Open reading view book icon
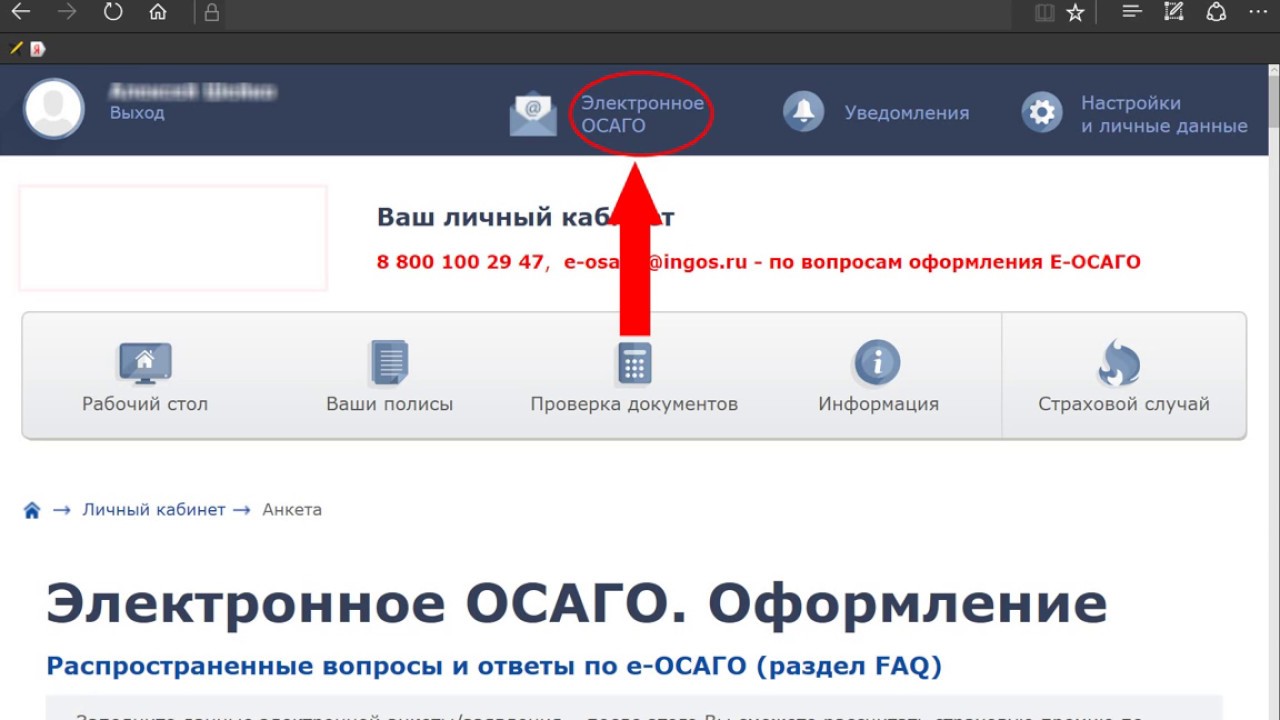Screen dimensions: 1280x720 click(x=1044, y=13)
